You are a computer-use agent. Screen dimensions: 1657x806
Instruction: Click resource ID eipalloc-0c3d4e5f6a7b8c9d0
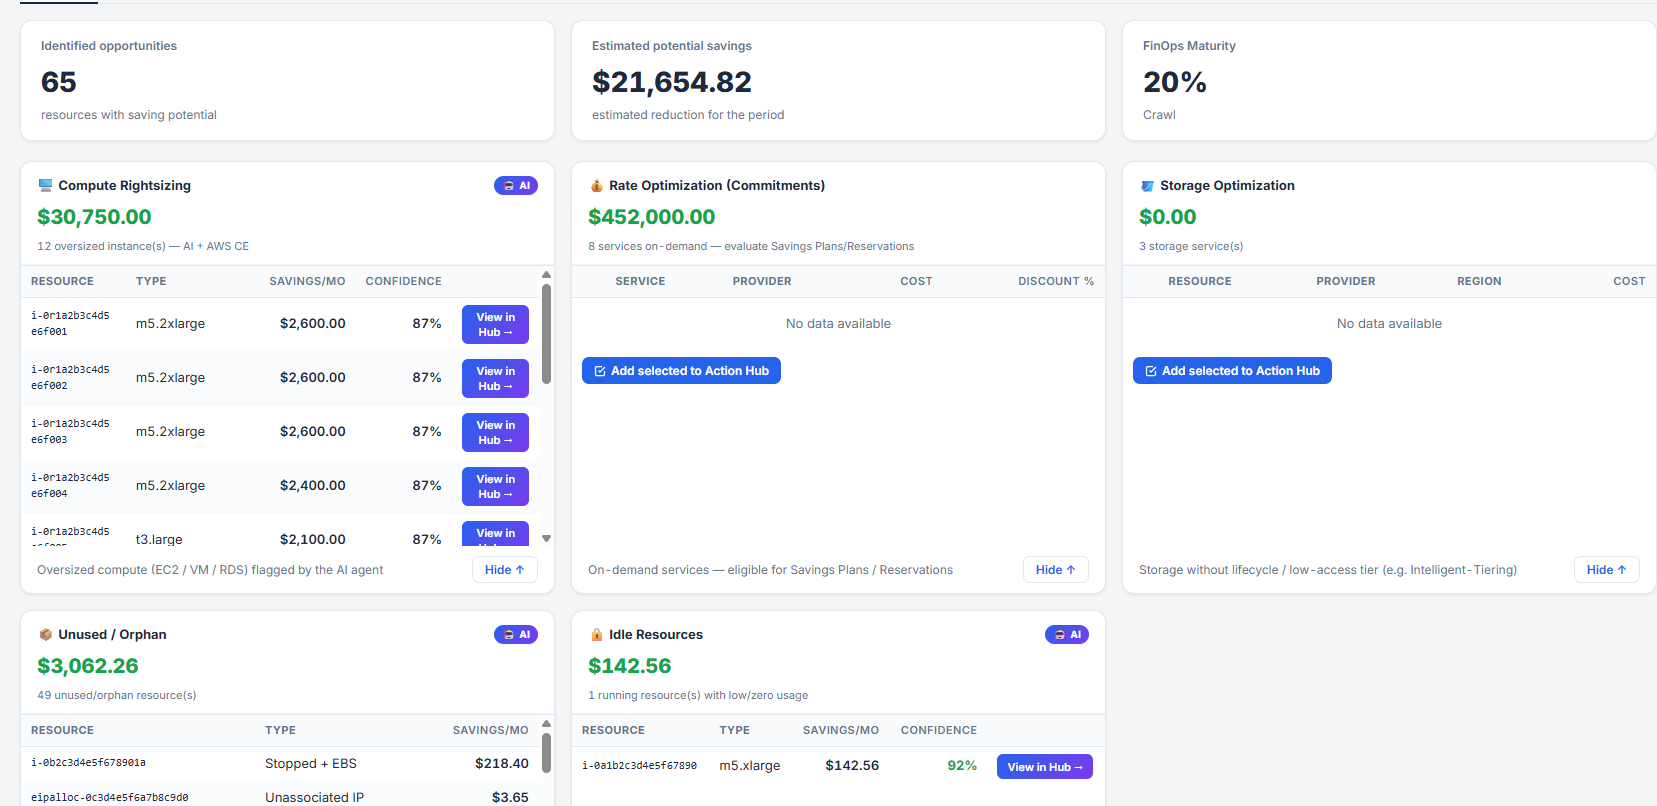[109, 797]
